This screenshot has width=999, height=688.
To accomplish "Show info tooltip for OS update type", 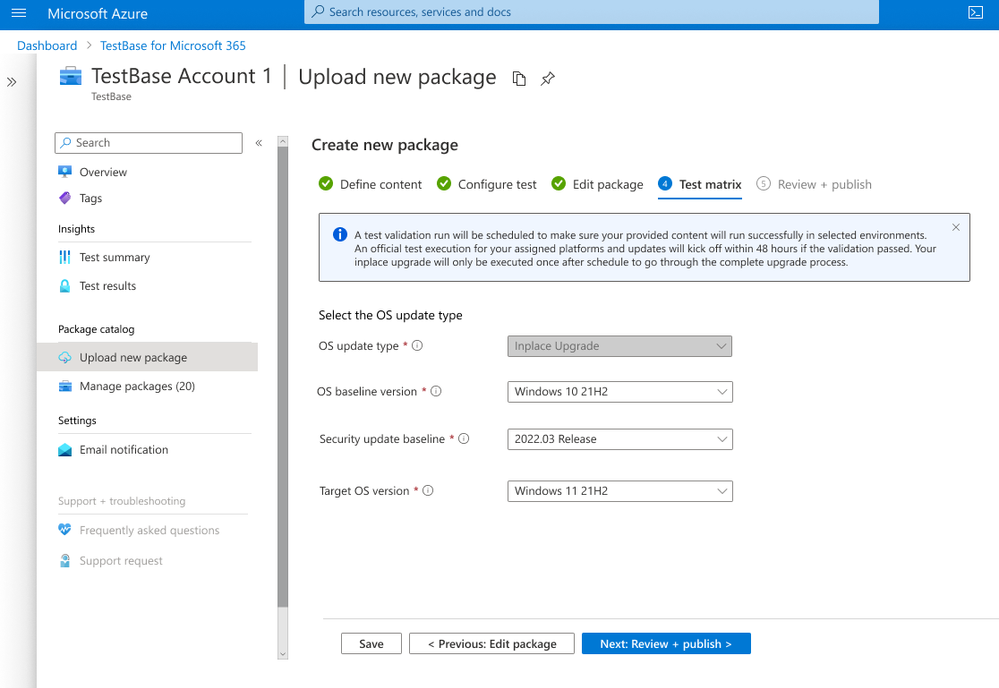I will coord(417,345).
